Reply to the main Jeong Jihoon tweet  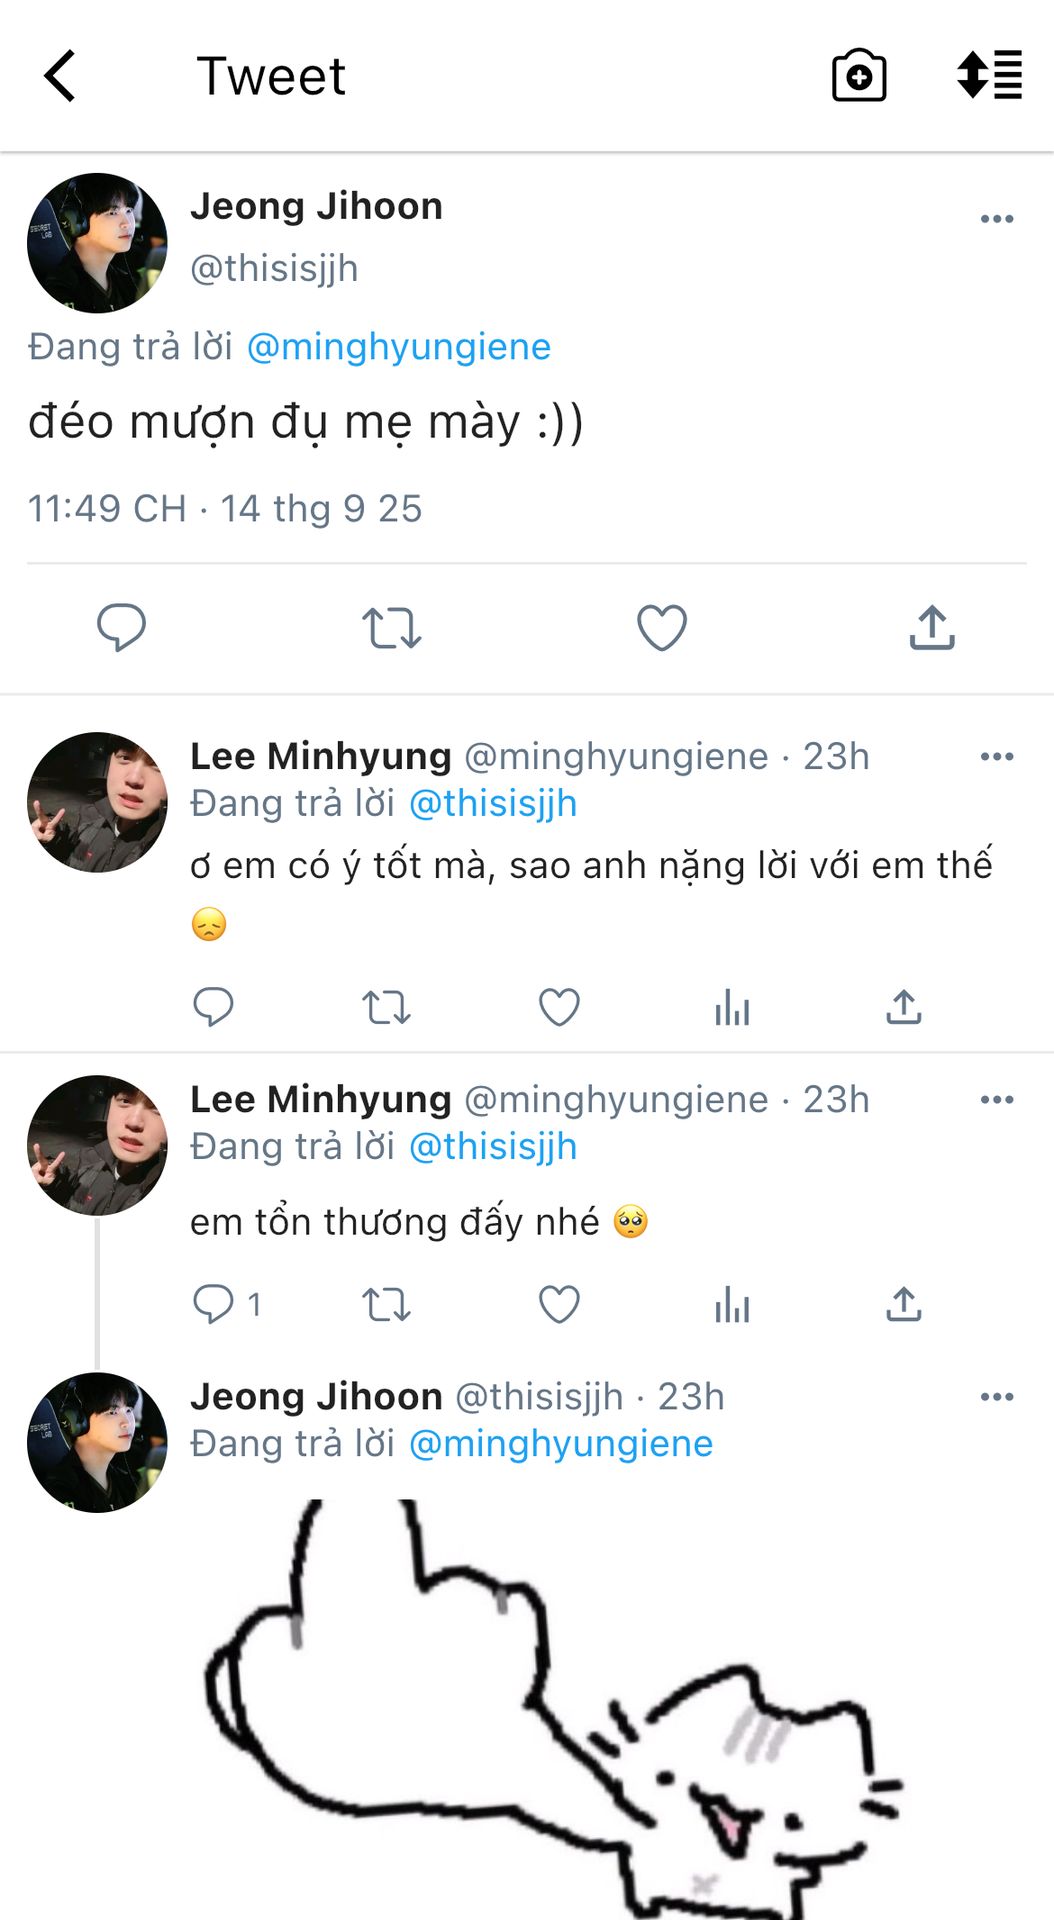coord(121,628)
